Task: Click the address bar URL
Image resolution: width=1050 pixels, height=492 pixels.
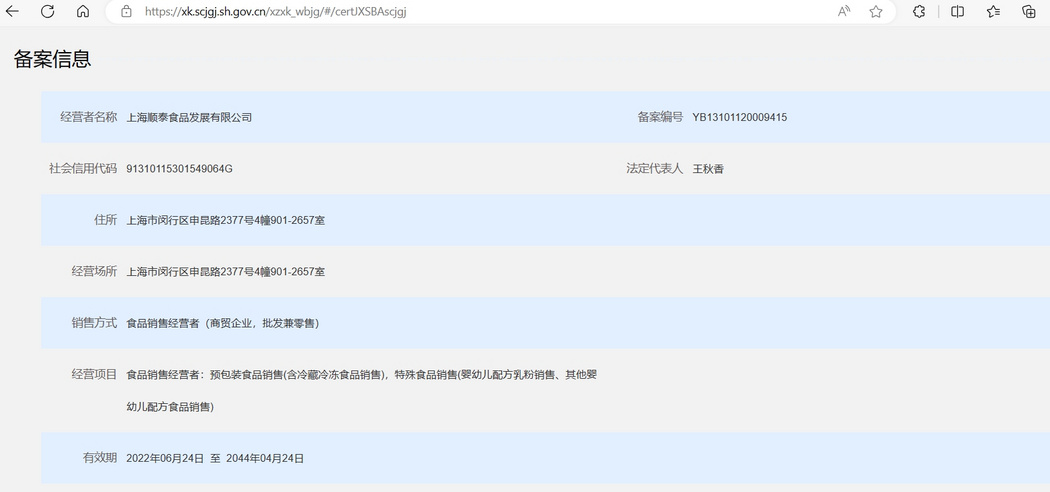Action: [275, 11]
